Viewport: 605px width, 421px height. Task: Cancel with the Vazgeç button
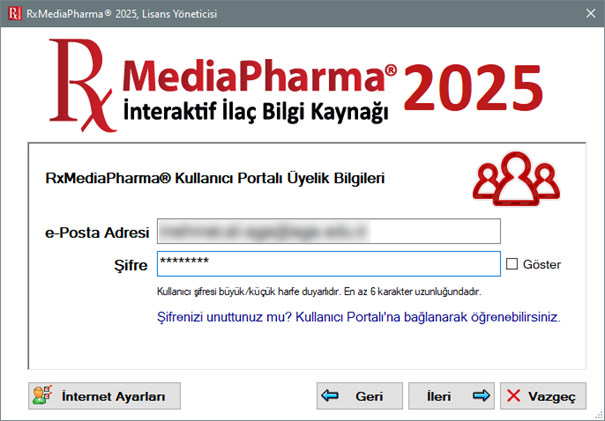543,396
